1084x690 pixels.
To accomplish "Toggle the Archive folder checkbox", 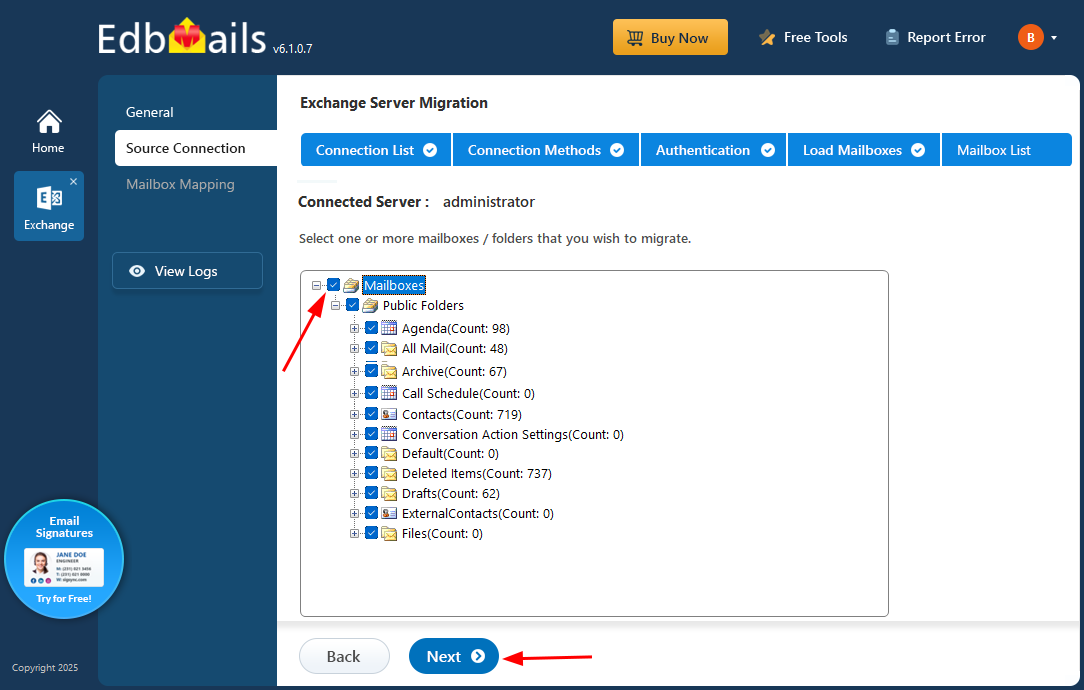I will (371, 371).
